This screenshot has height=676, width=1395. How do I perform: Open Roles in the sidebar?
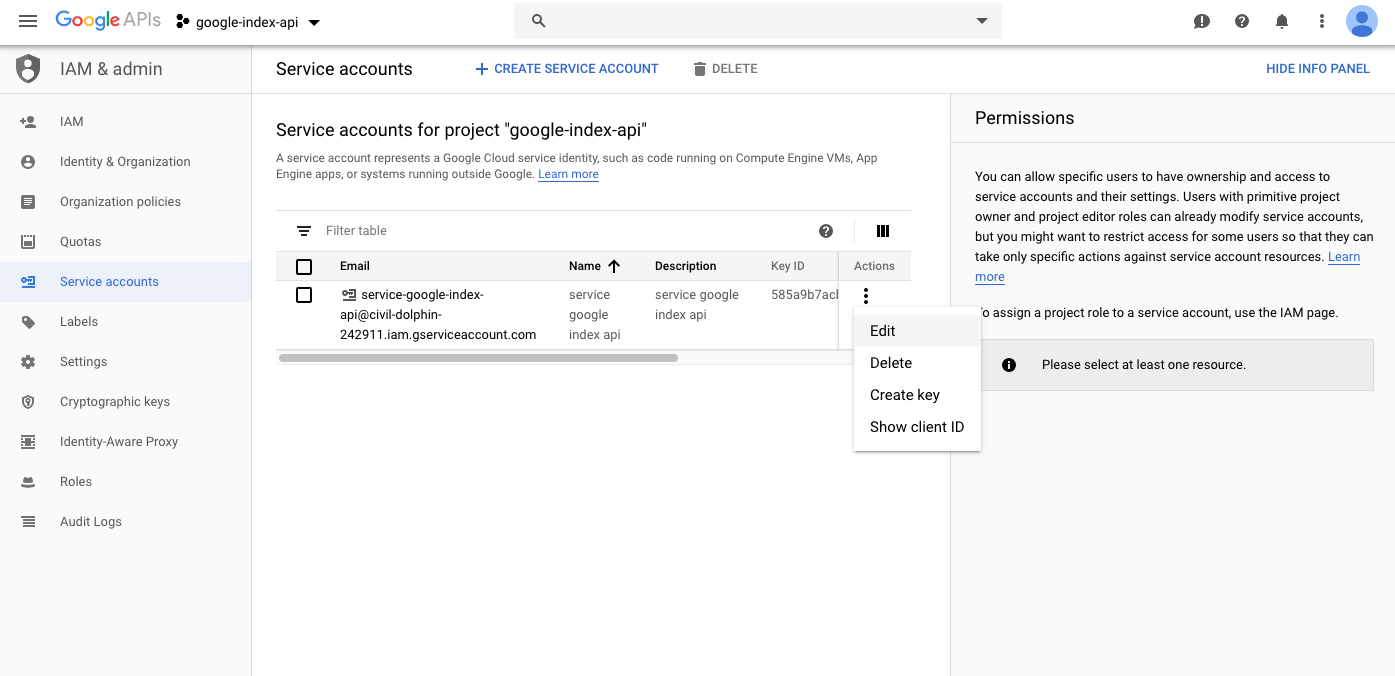[125, 482]
